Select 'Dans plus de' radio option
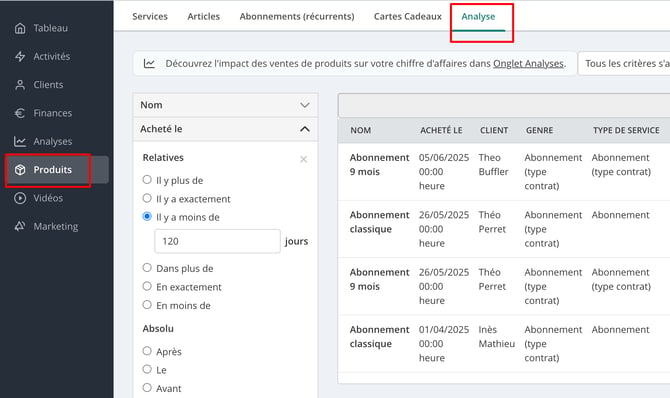This screenshot has width=670, height=398. click(x=147, y=268)
